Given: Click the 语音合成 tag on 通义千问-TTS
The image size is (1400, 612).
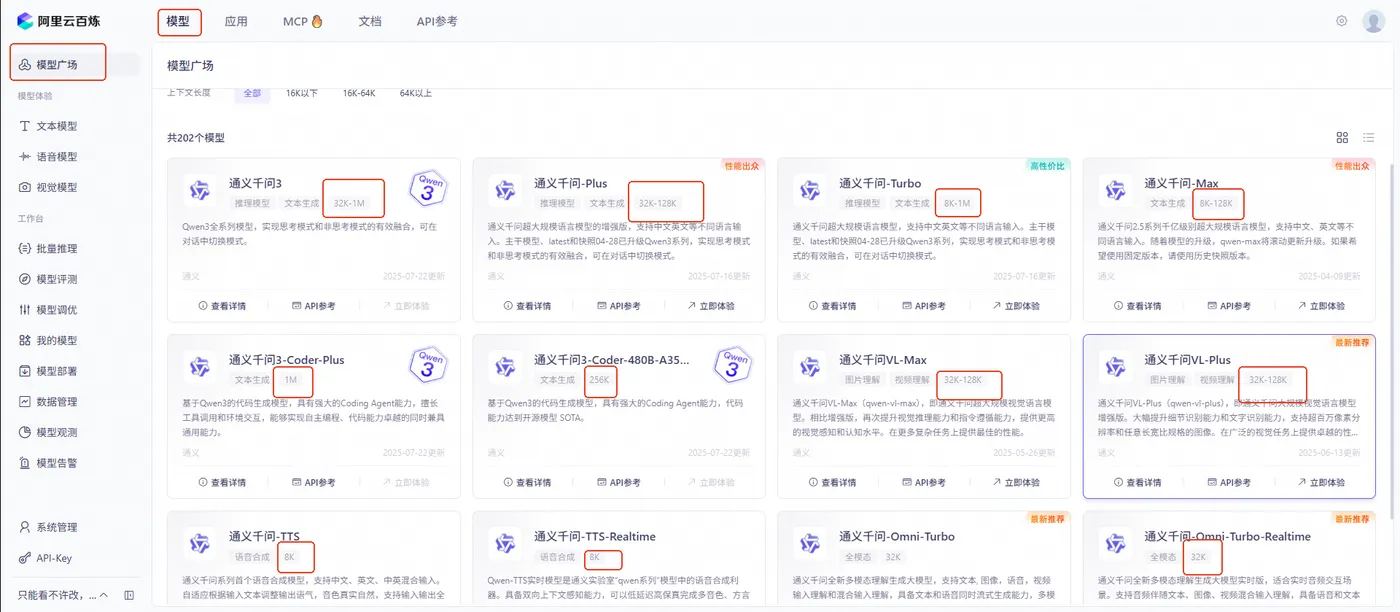Looking at the screenshot, I should pyautogui.click(x=251, y=556).
